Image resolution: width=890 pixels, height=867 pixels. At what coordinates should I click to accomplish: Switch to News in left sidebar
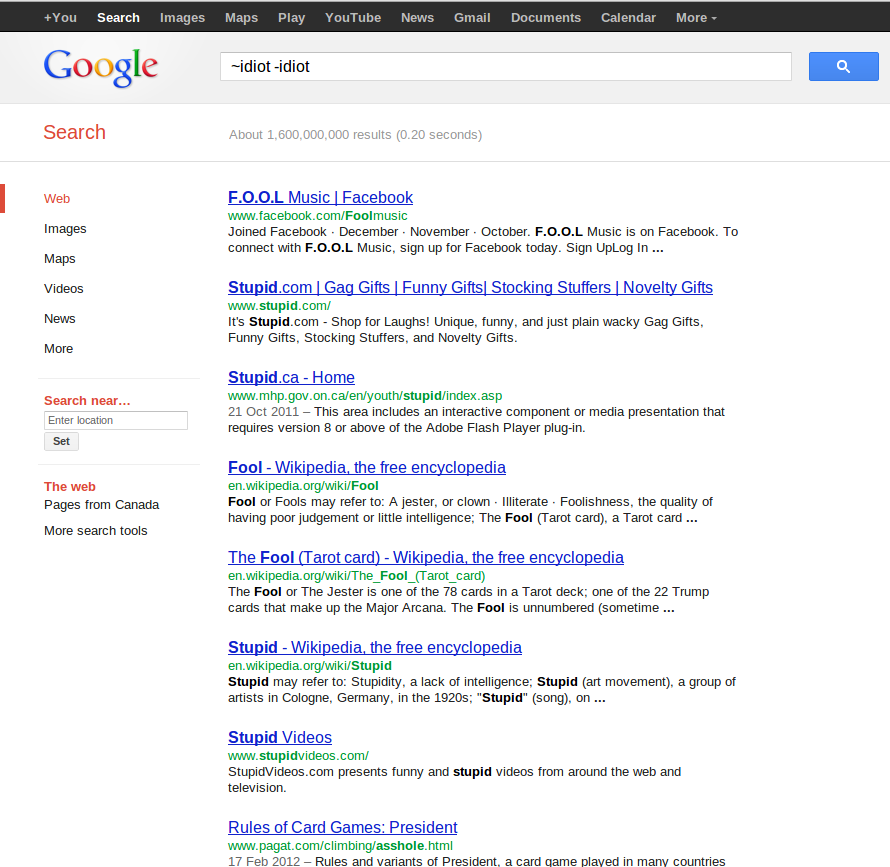(60, 319)
